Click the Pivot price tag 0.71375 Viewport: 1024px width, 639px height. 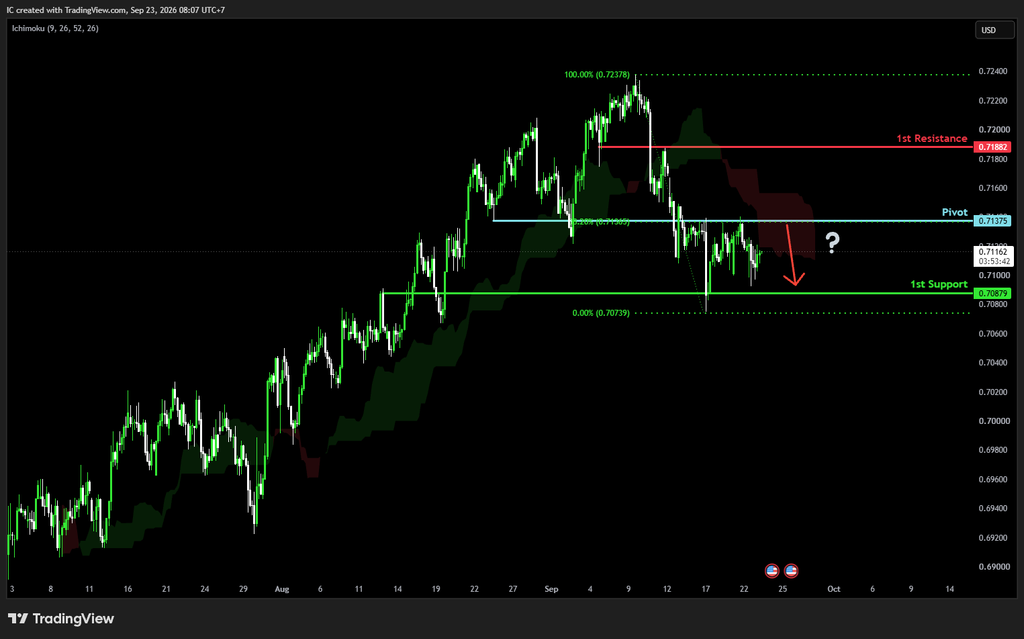(992, 221)
